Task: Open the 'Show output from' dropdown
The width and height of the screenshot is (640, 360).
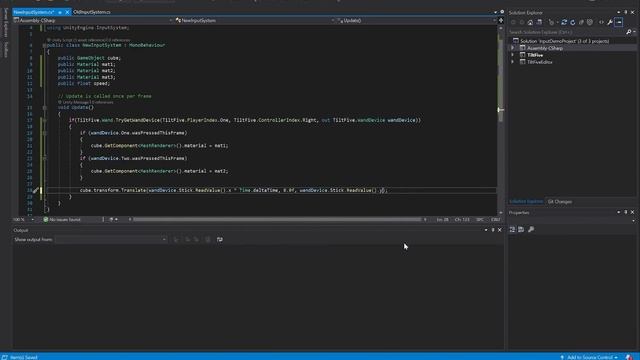Action: (x=111, y=240)
